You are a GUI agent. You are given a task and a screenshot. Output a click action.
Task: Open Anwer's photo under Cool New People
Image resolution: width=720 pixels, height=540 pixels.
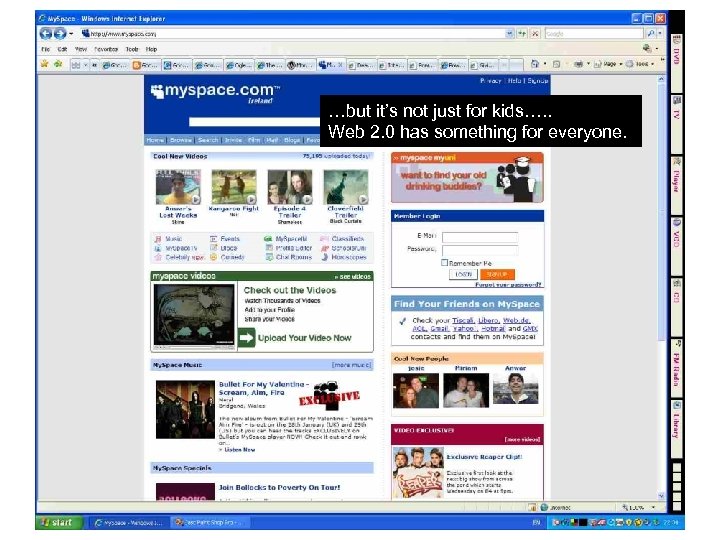515,388
